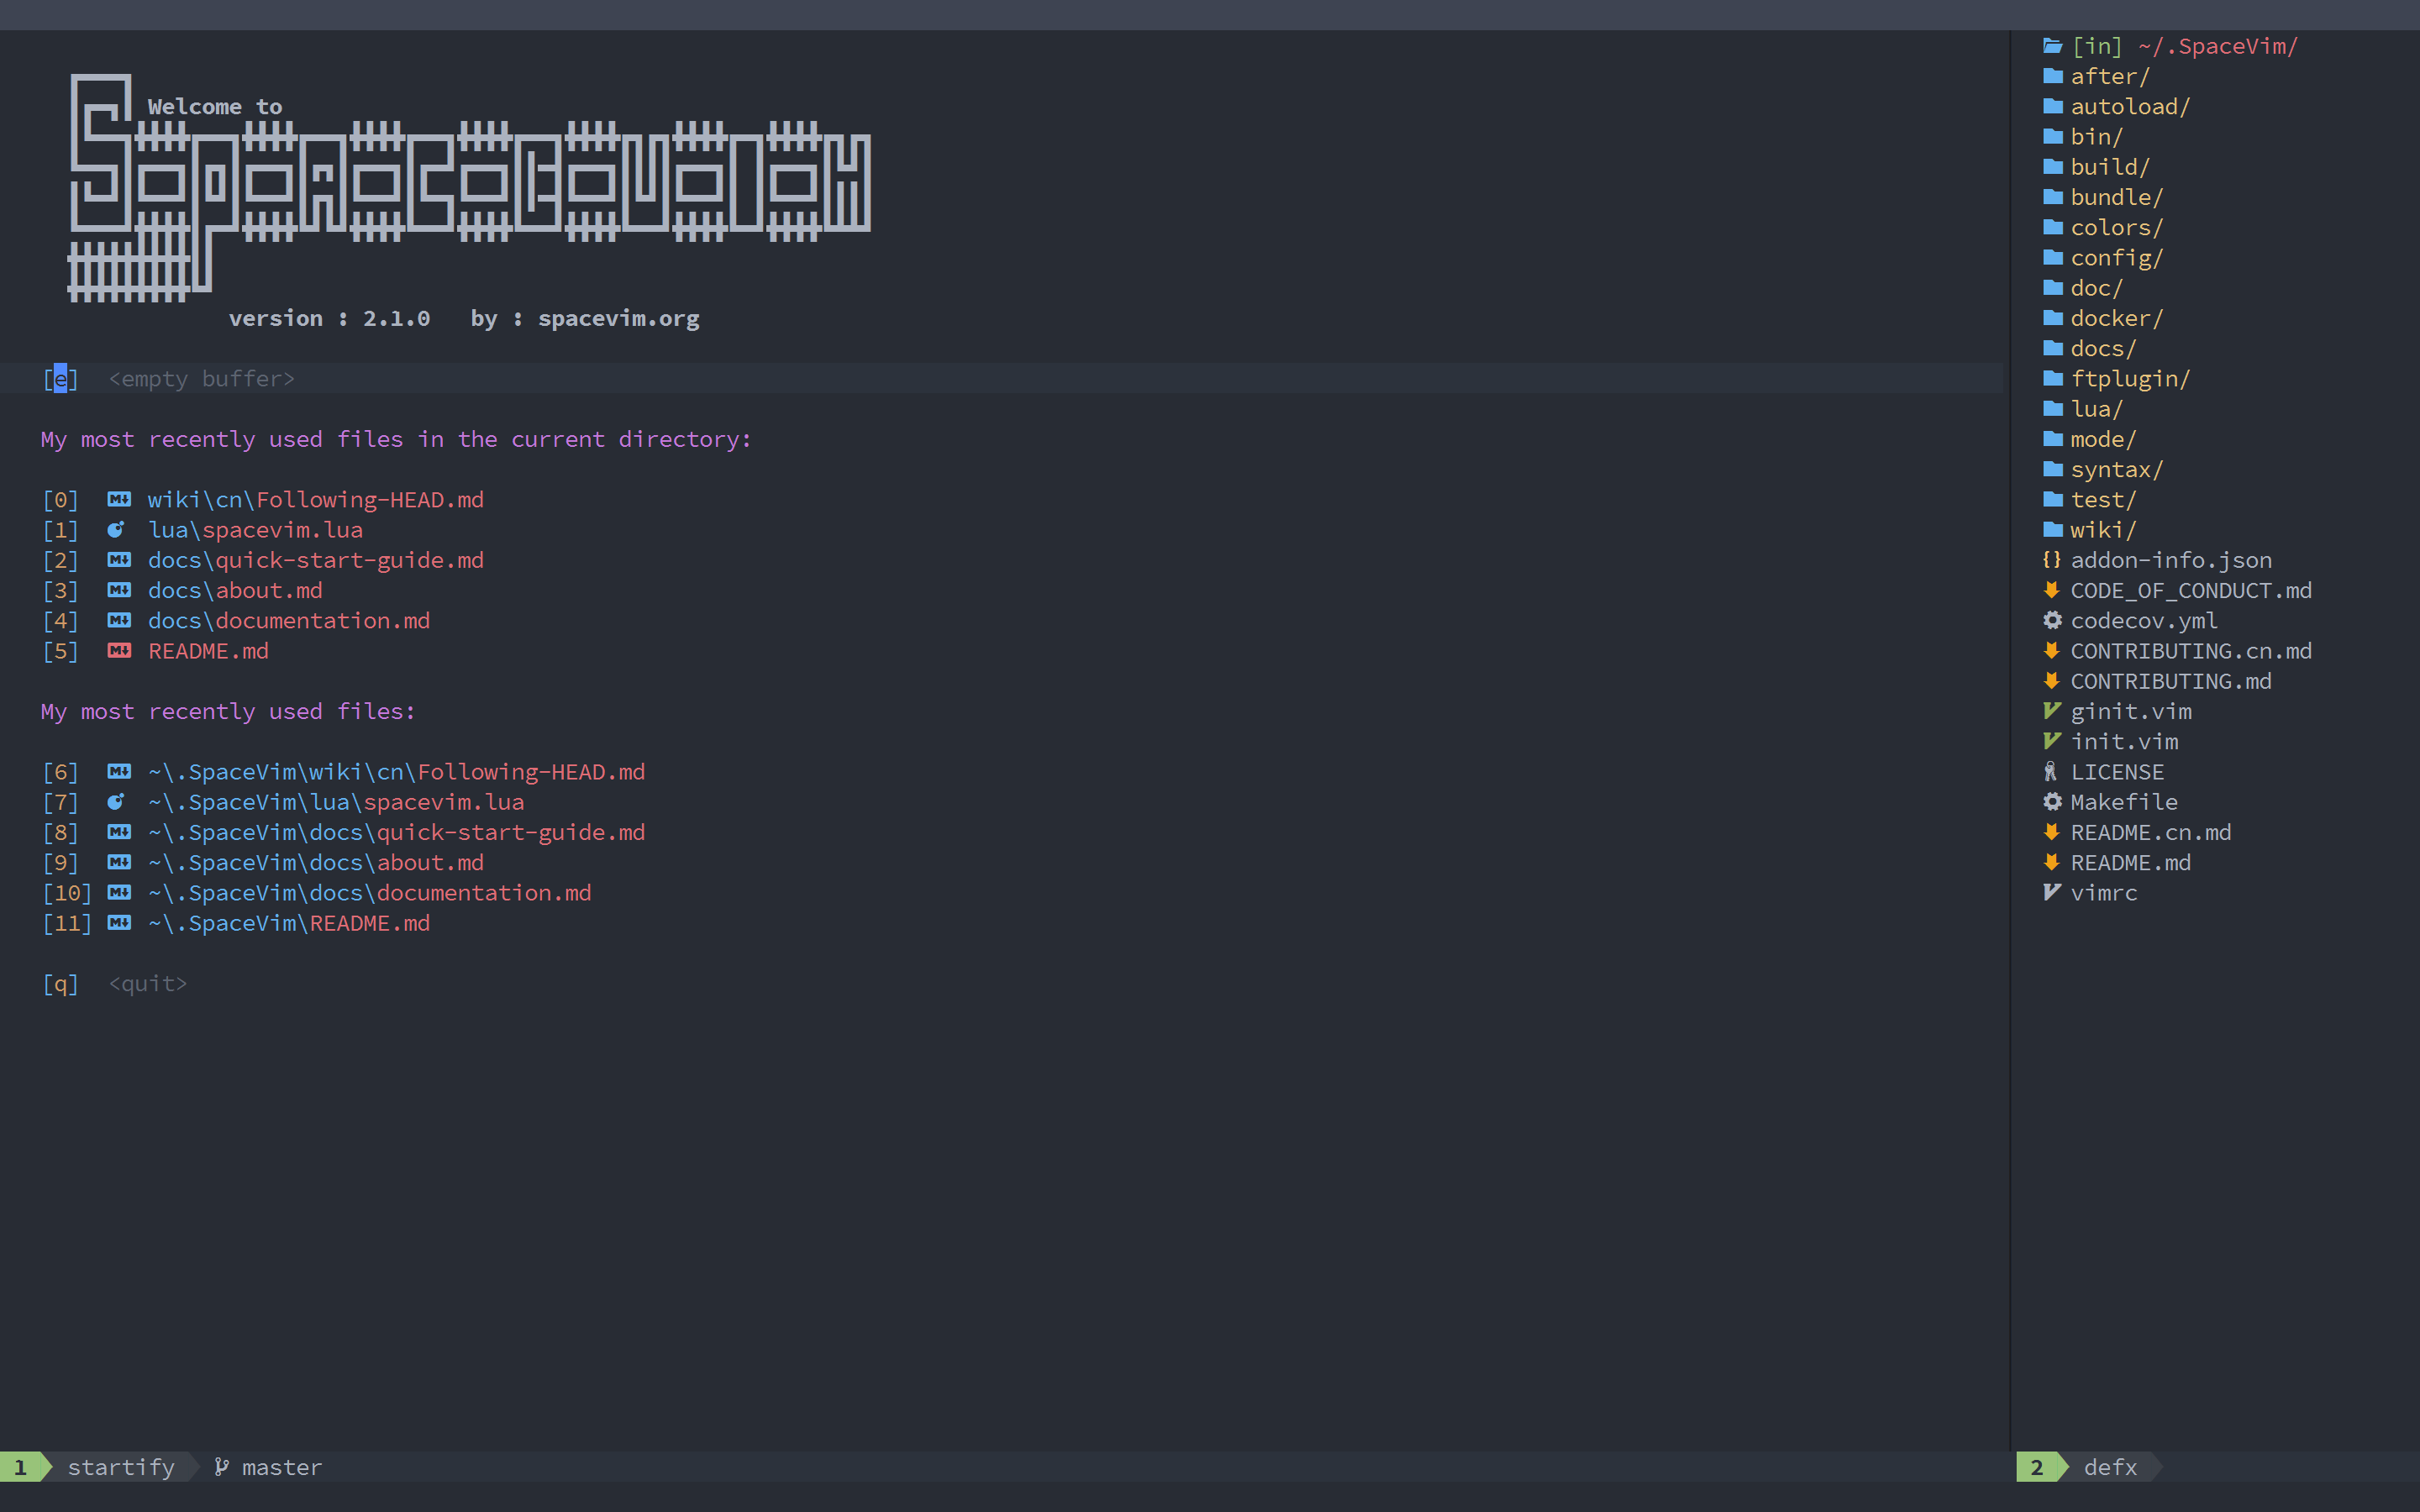Viewport: 2420px width, 1512px height.
Task: Click the folder icon next to after/
Action: 2052,76
